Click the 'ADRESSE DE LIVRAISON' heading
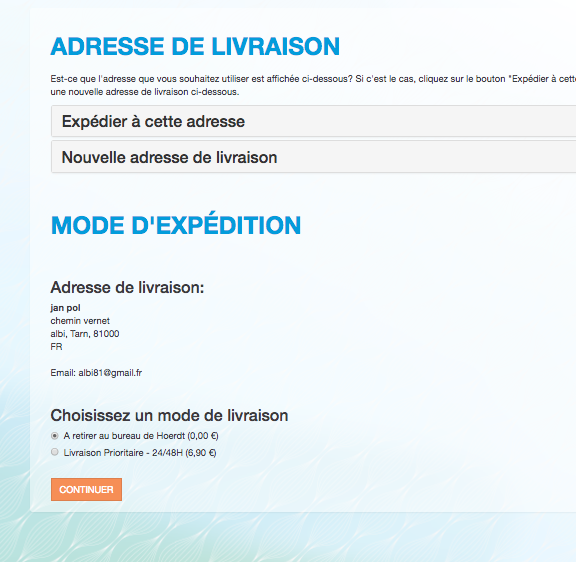 coord(195,47)
